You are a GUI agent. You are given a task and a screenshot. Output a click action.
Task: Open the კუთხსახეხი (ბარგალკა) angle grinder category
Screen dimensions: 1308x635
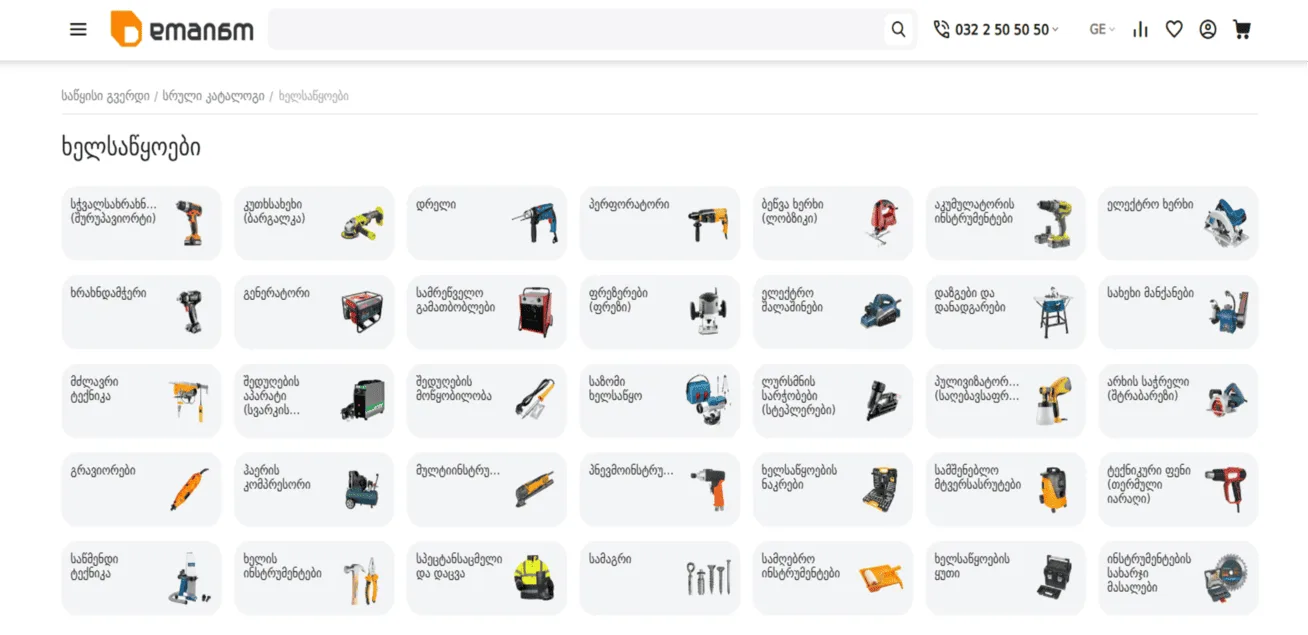point(314,223)
